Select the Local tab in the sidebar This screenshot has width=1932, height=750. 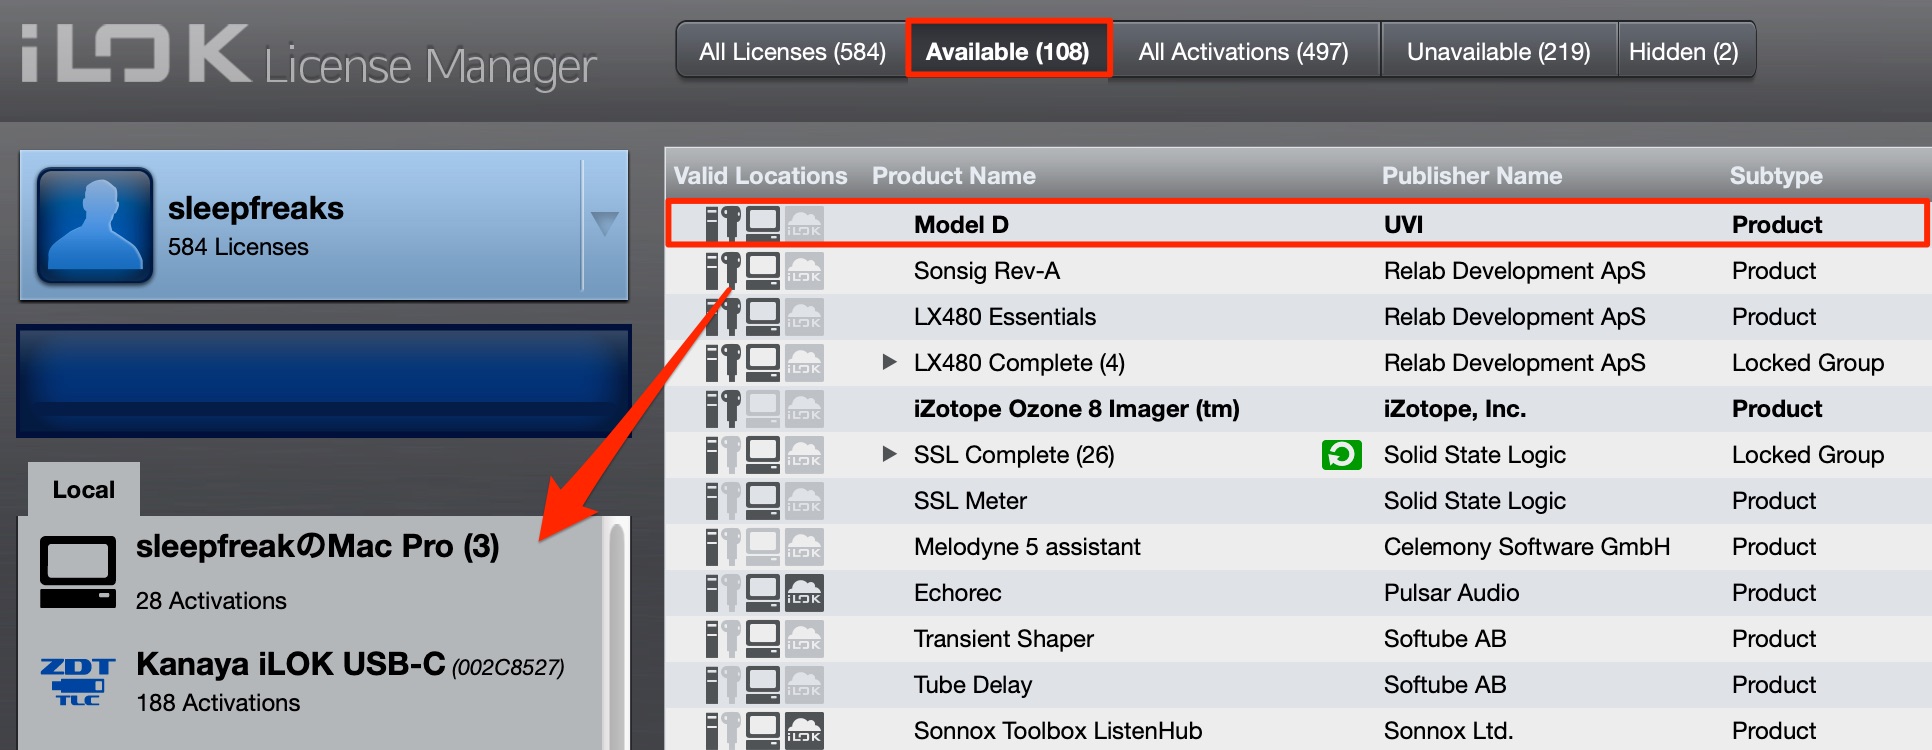click(x=84, y=490)
